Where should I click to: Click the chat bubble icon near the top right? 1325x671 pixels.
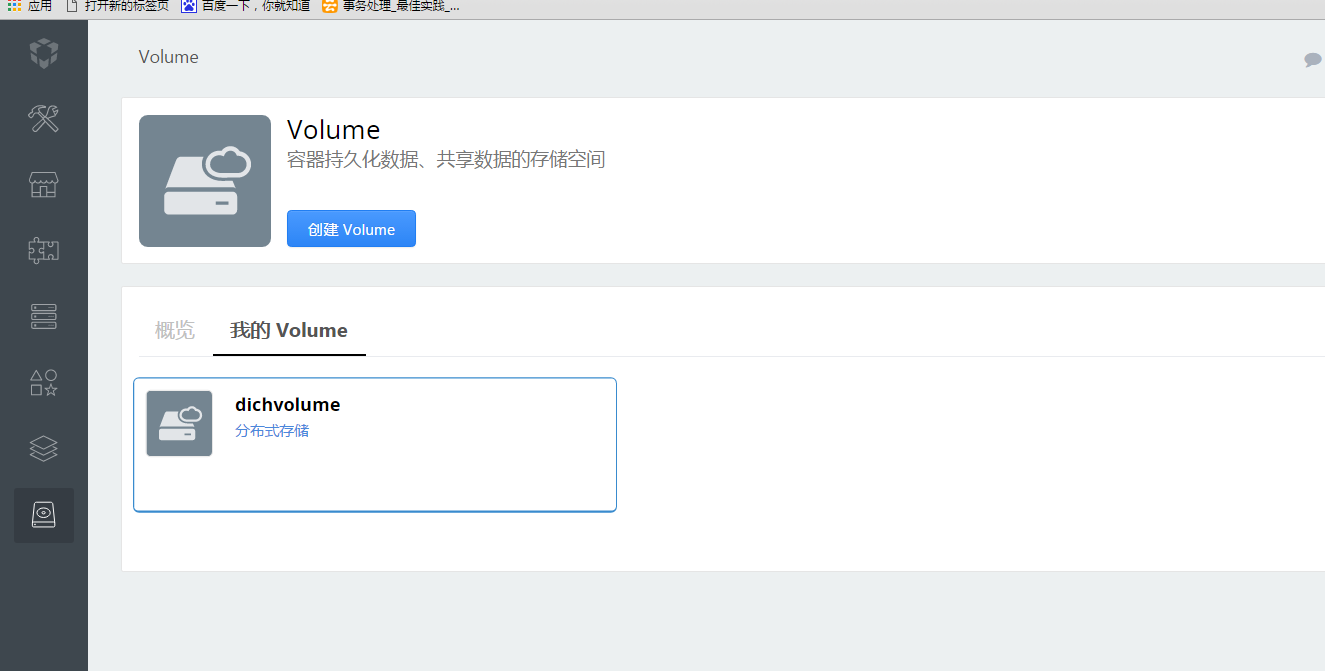click(x=1312, y=60)
